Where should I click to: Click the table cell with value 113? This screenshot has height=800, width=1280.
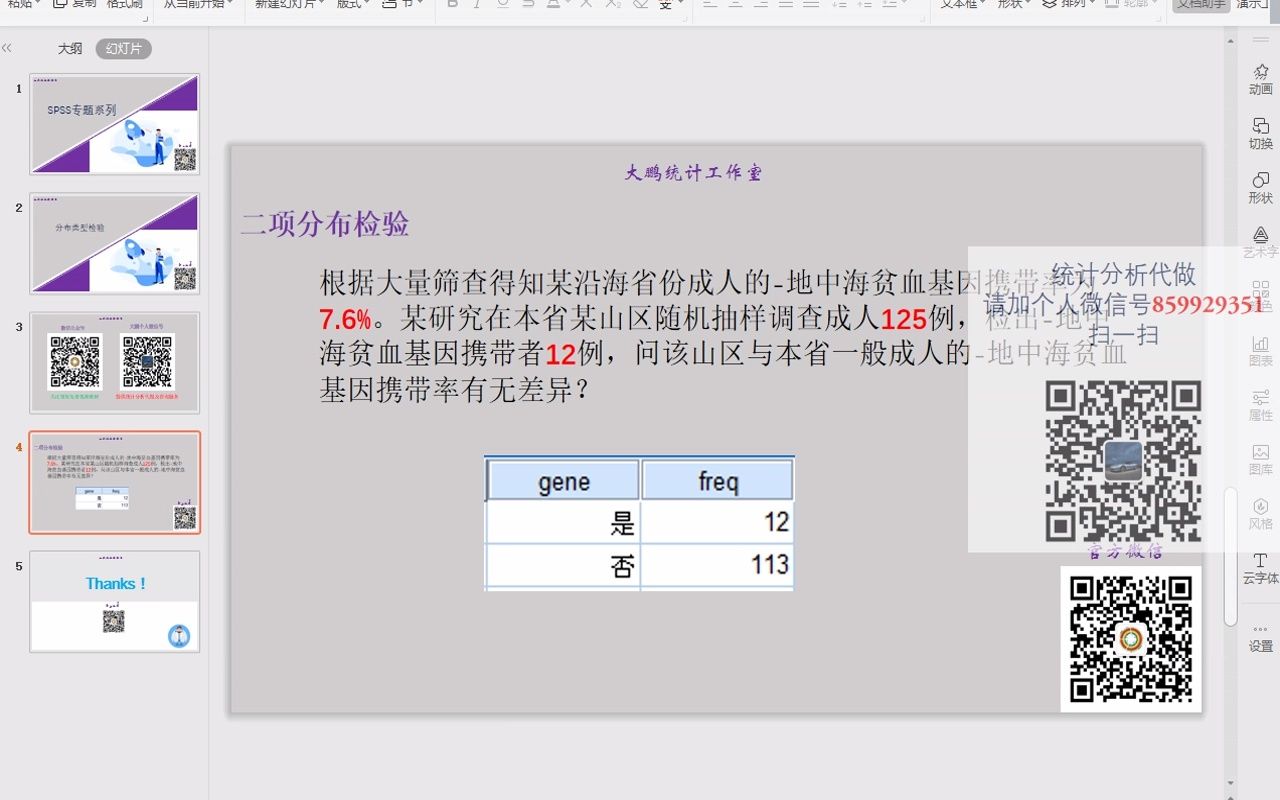tap(717, 566)
